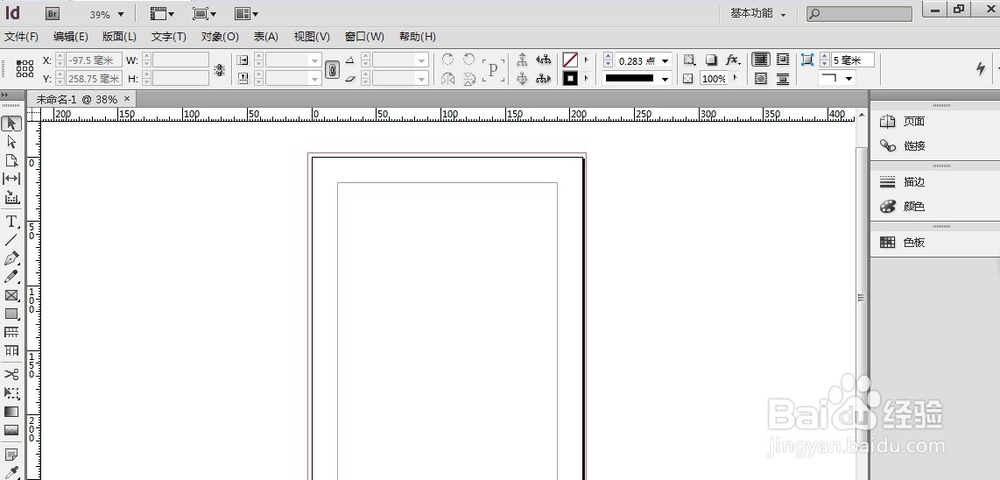Viewport: 1000px width, 480px height.
Task: Expand the opacity 100% slider arrow
Action: [x=735, y=78]
